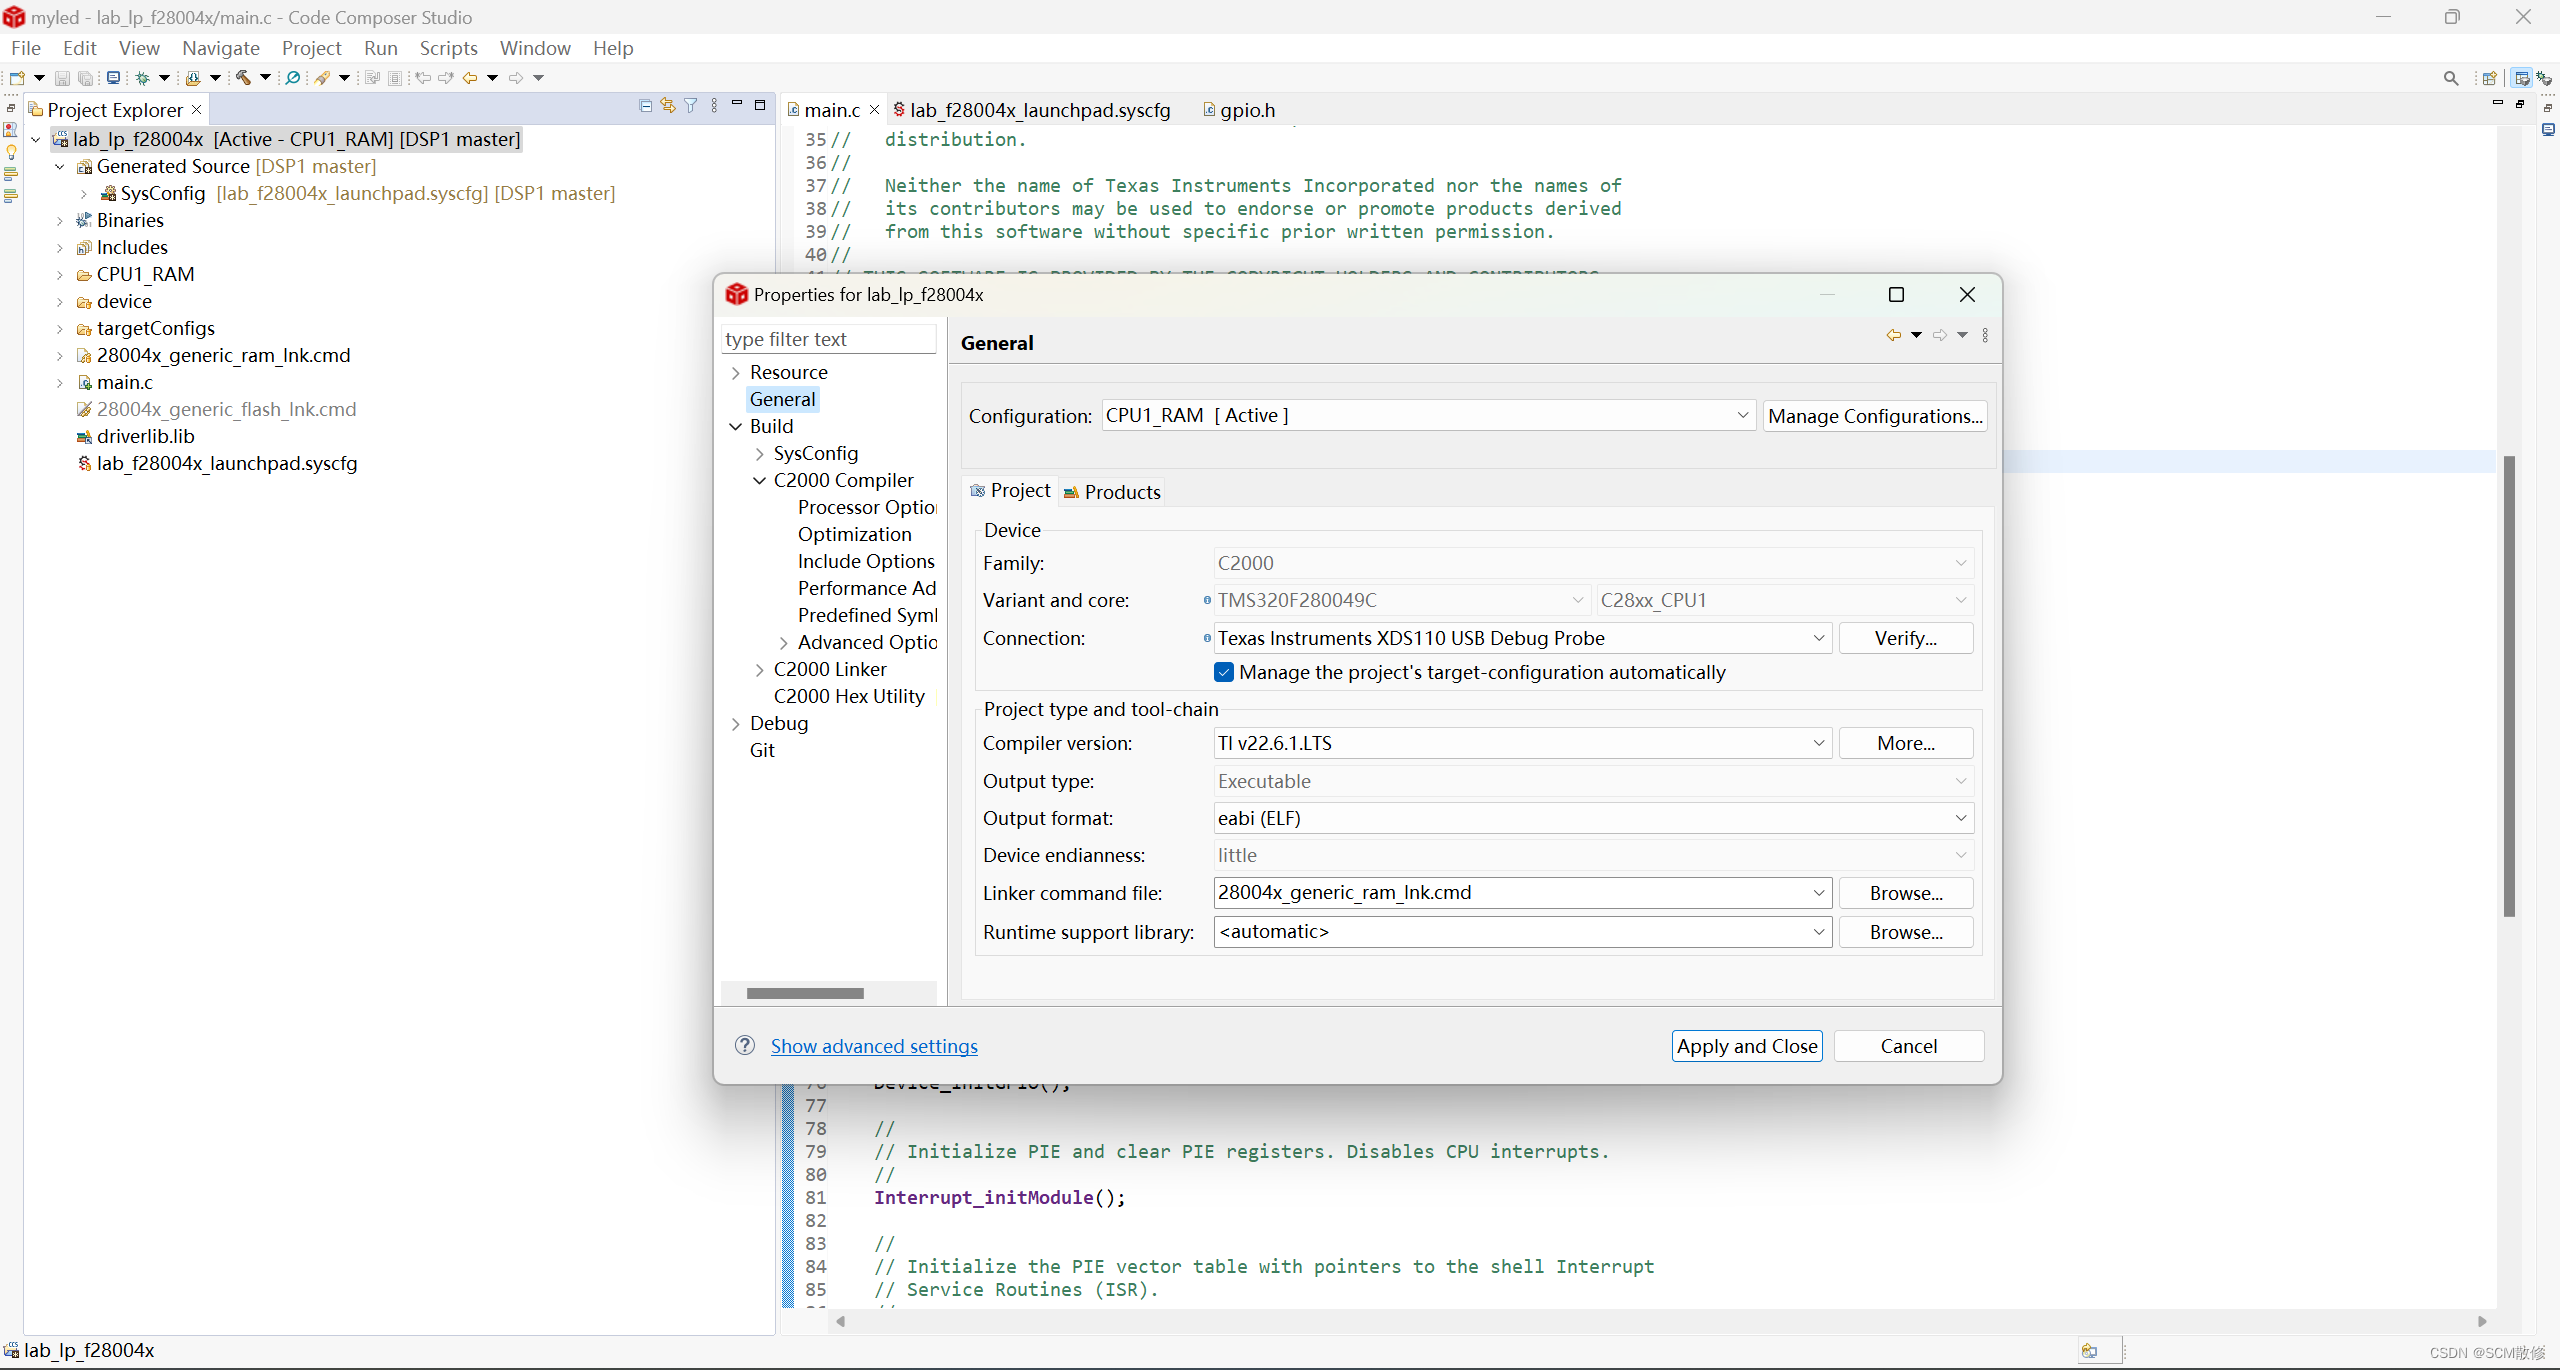This screenshot has width=2560, height=1370.
Task: Click the Manage Configurations button
Action: coord(1874,416)
